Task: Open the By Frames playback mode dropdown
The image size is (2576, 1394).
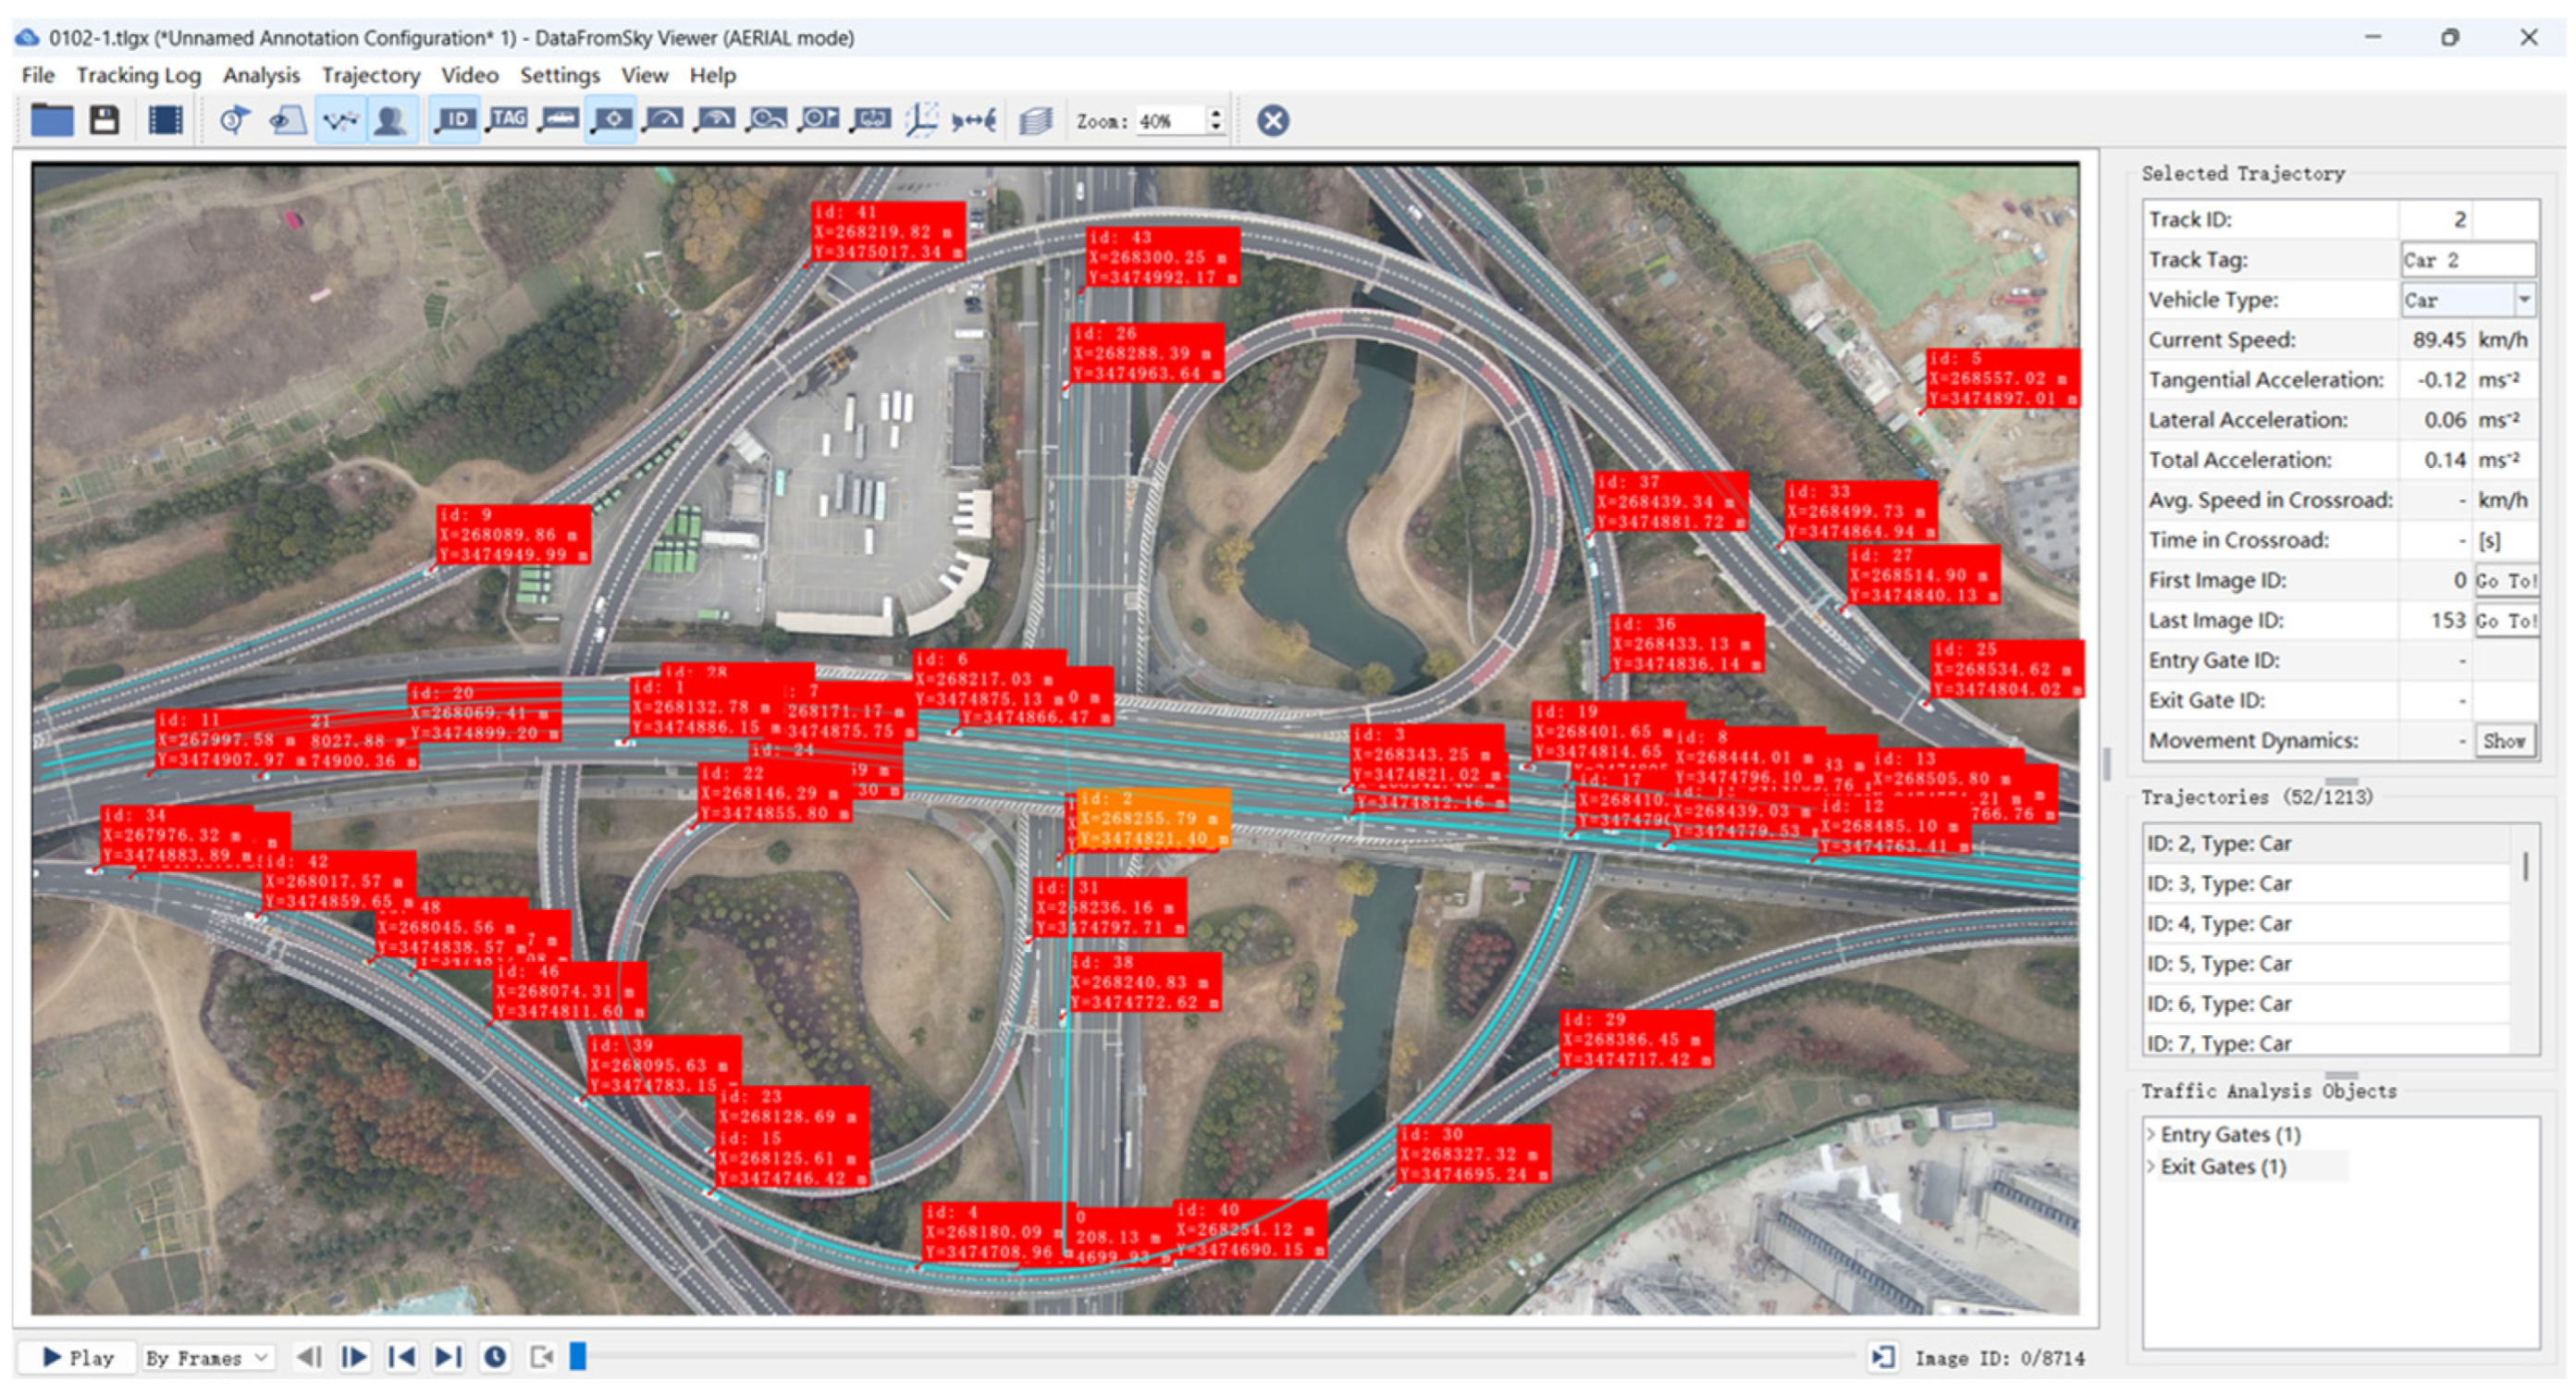Action: 207,1357
